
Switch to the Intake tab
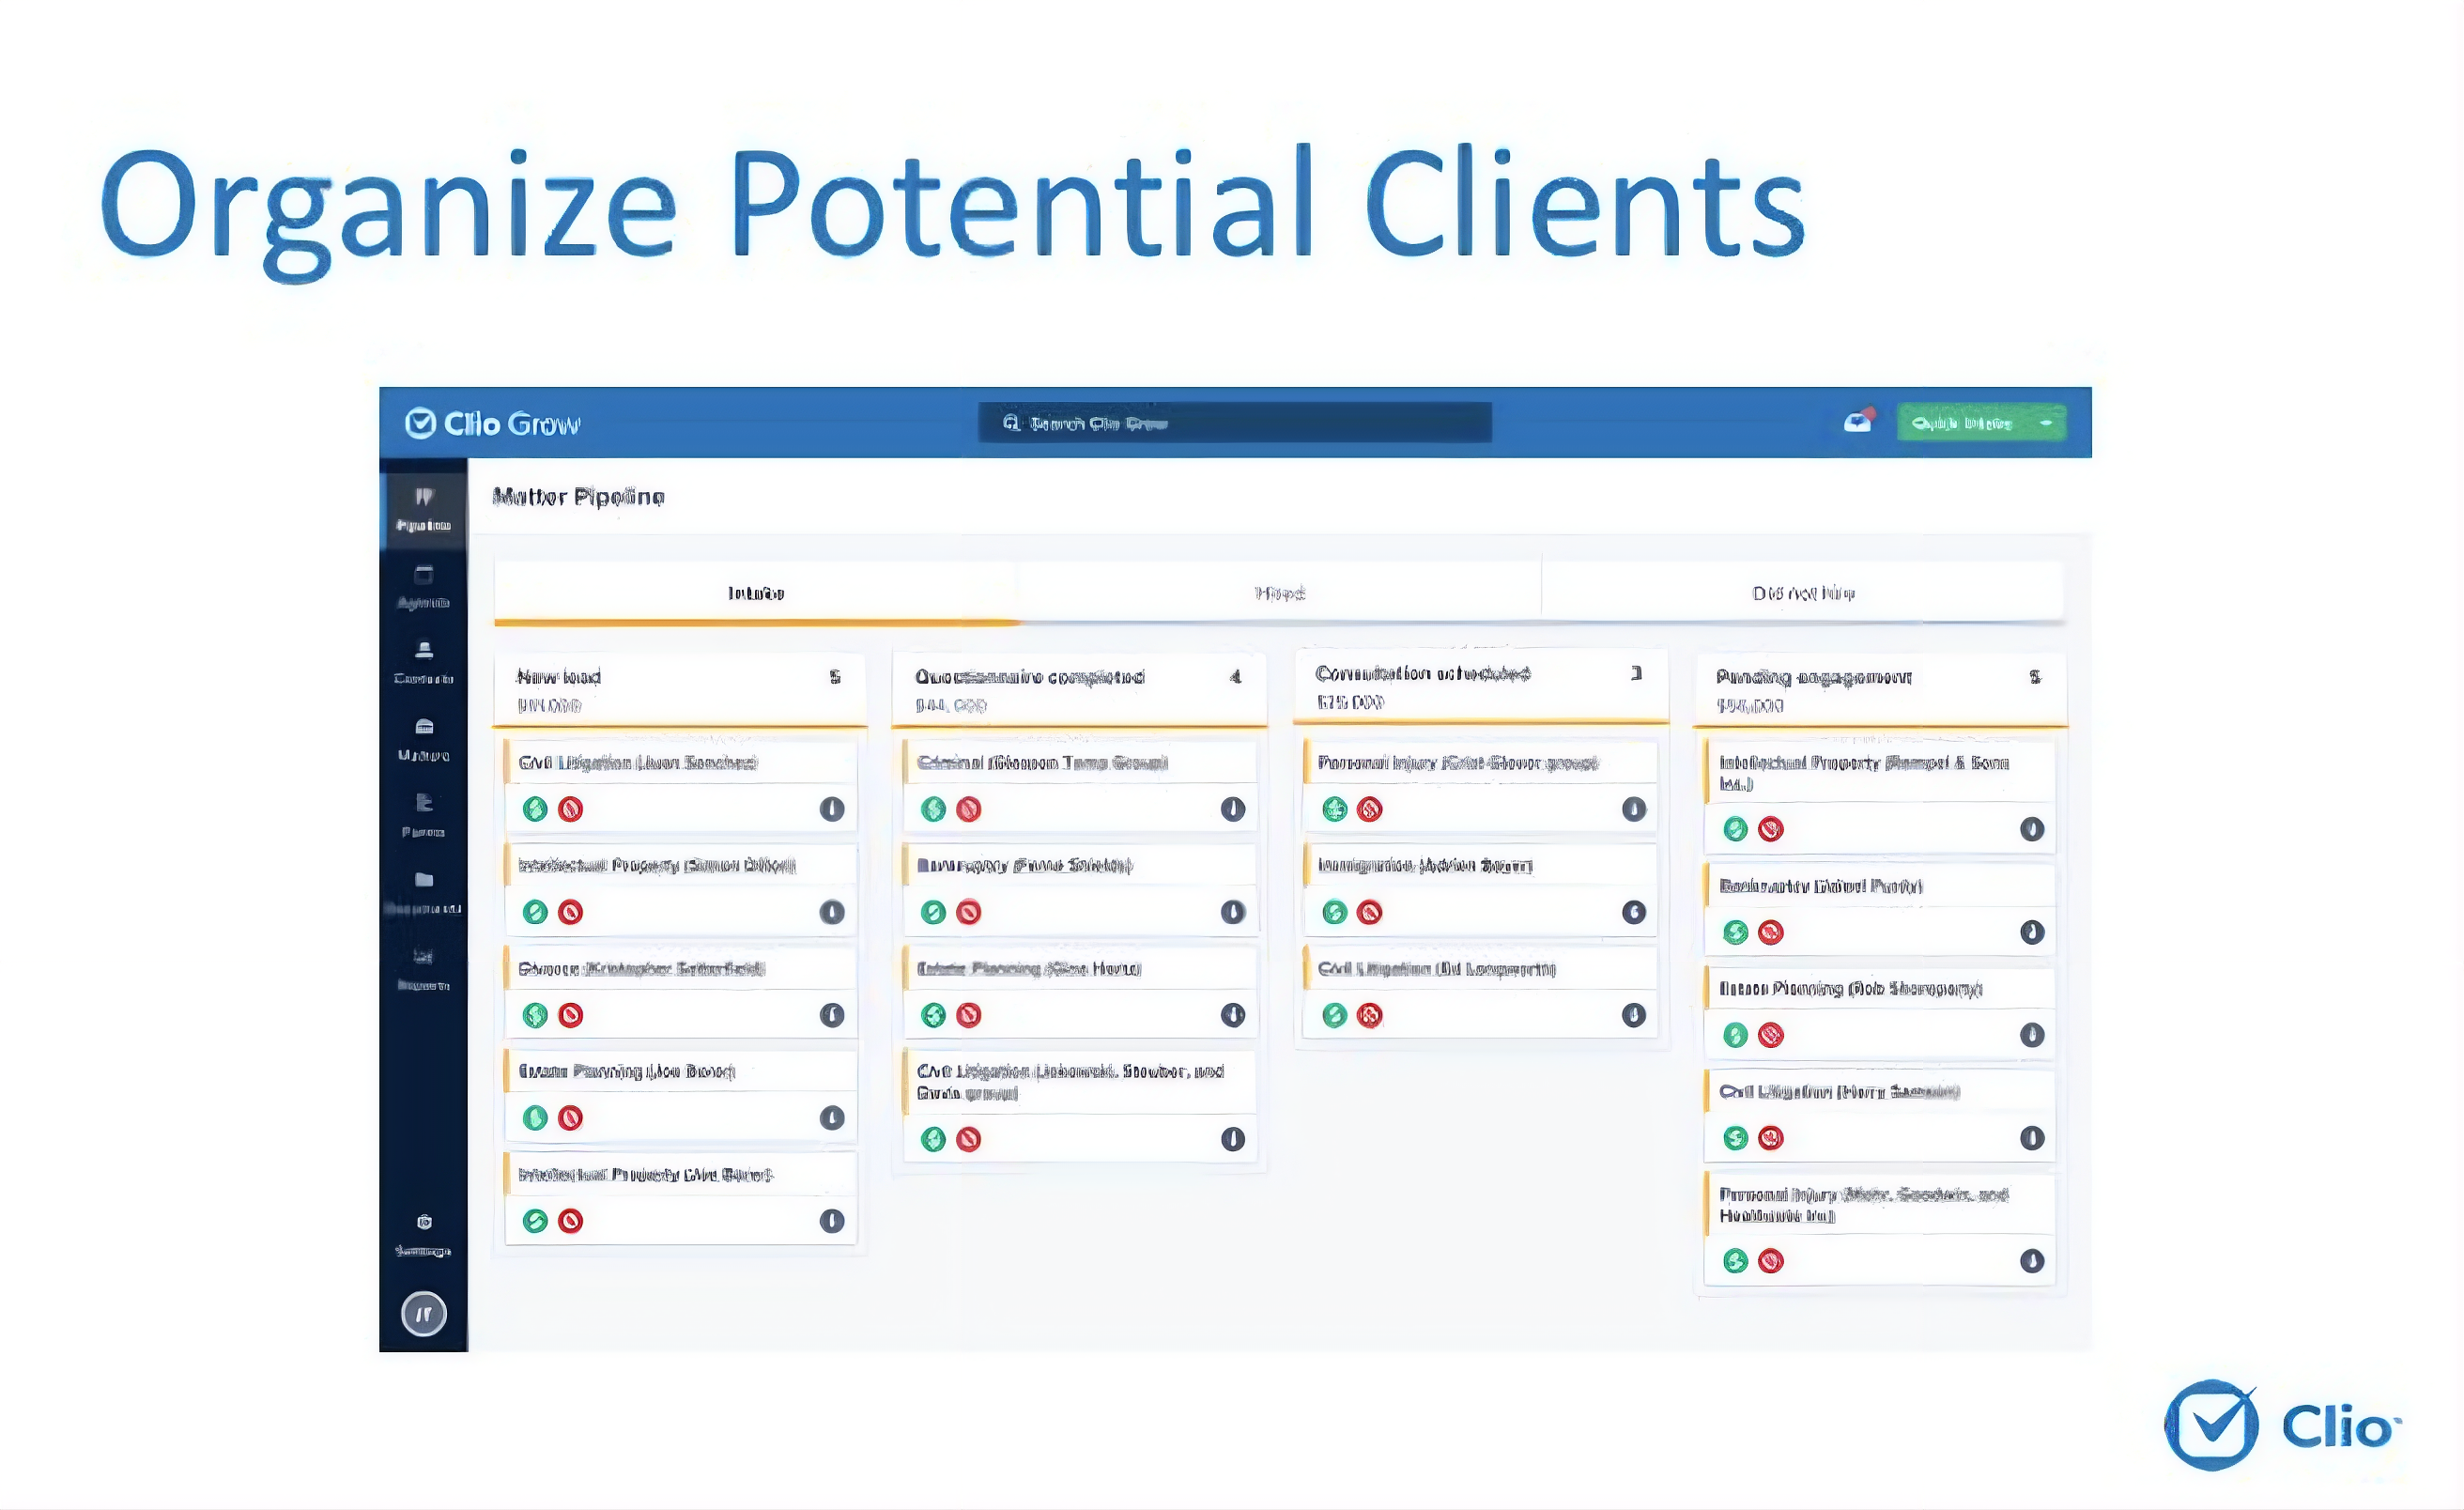[x=756, y=593]
